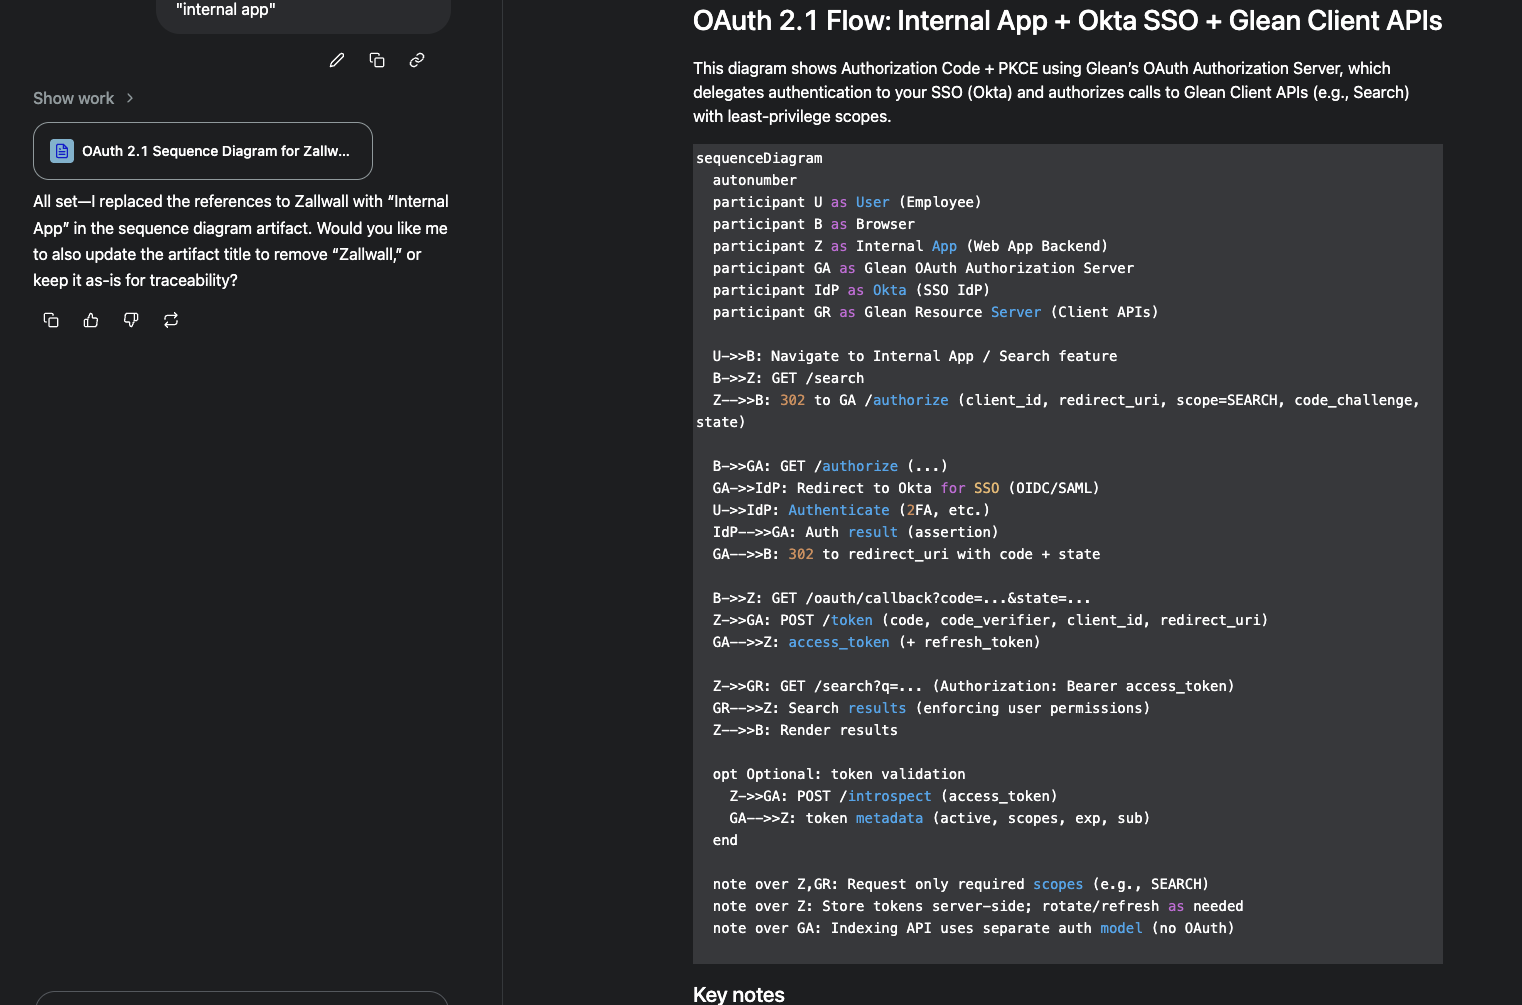The height and width of the screenshot is (1005, 1522).
Task: Click the document icon on the artifact card
Action: point(62,151)
